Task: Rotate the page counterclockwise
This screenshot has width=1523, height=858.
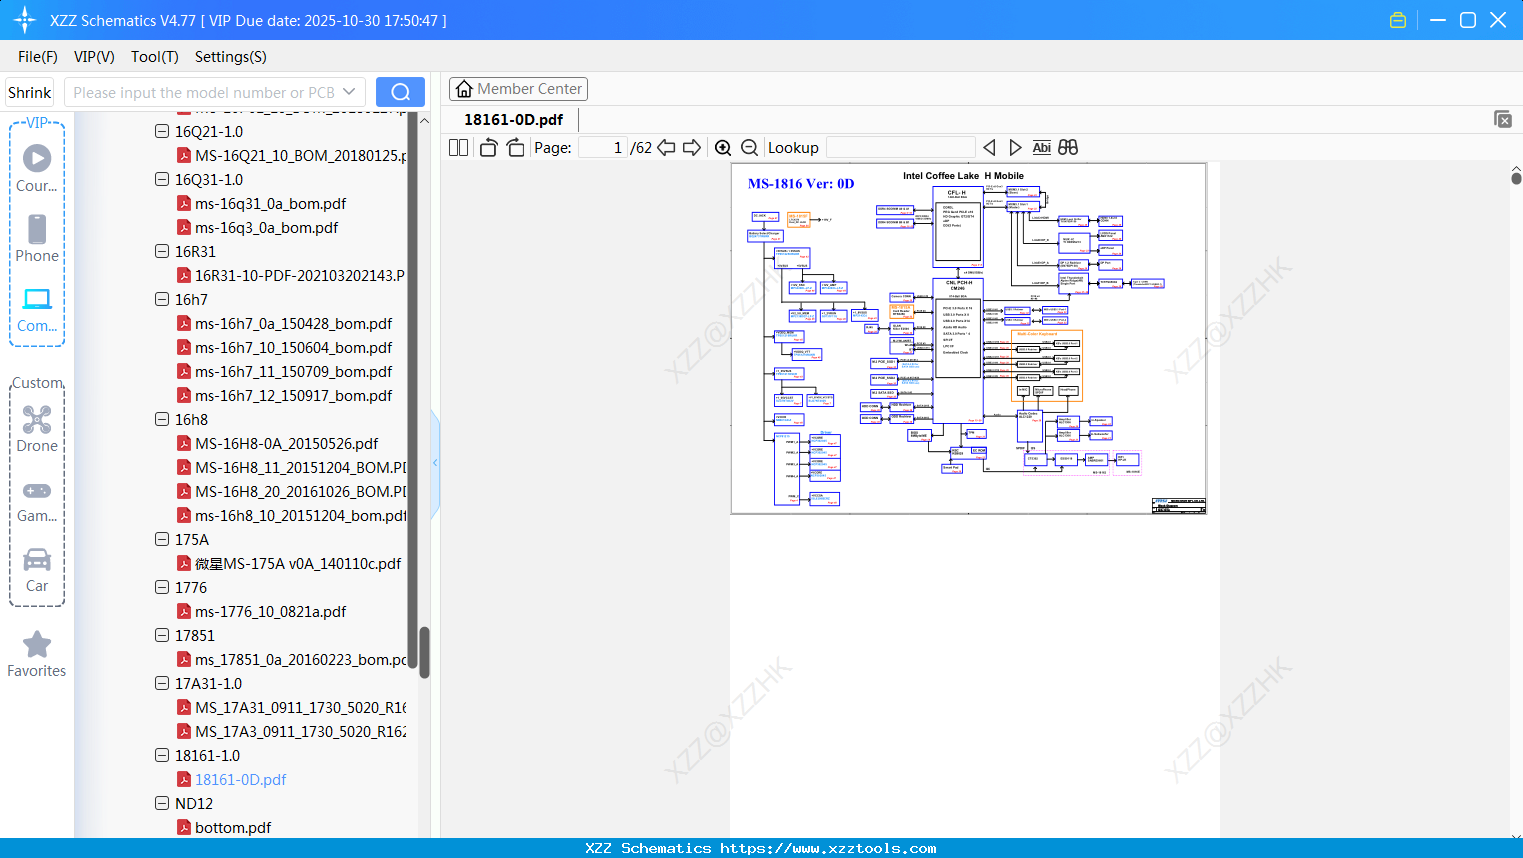Action: (489, 148)
